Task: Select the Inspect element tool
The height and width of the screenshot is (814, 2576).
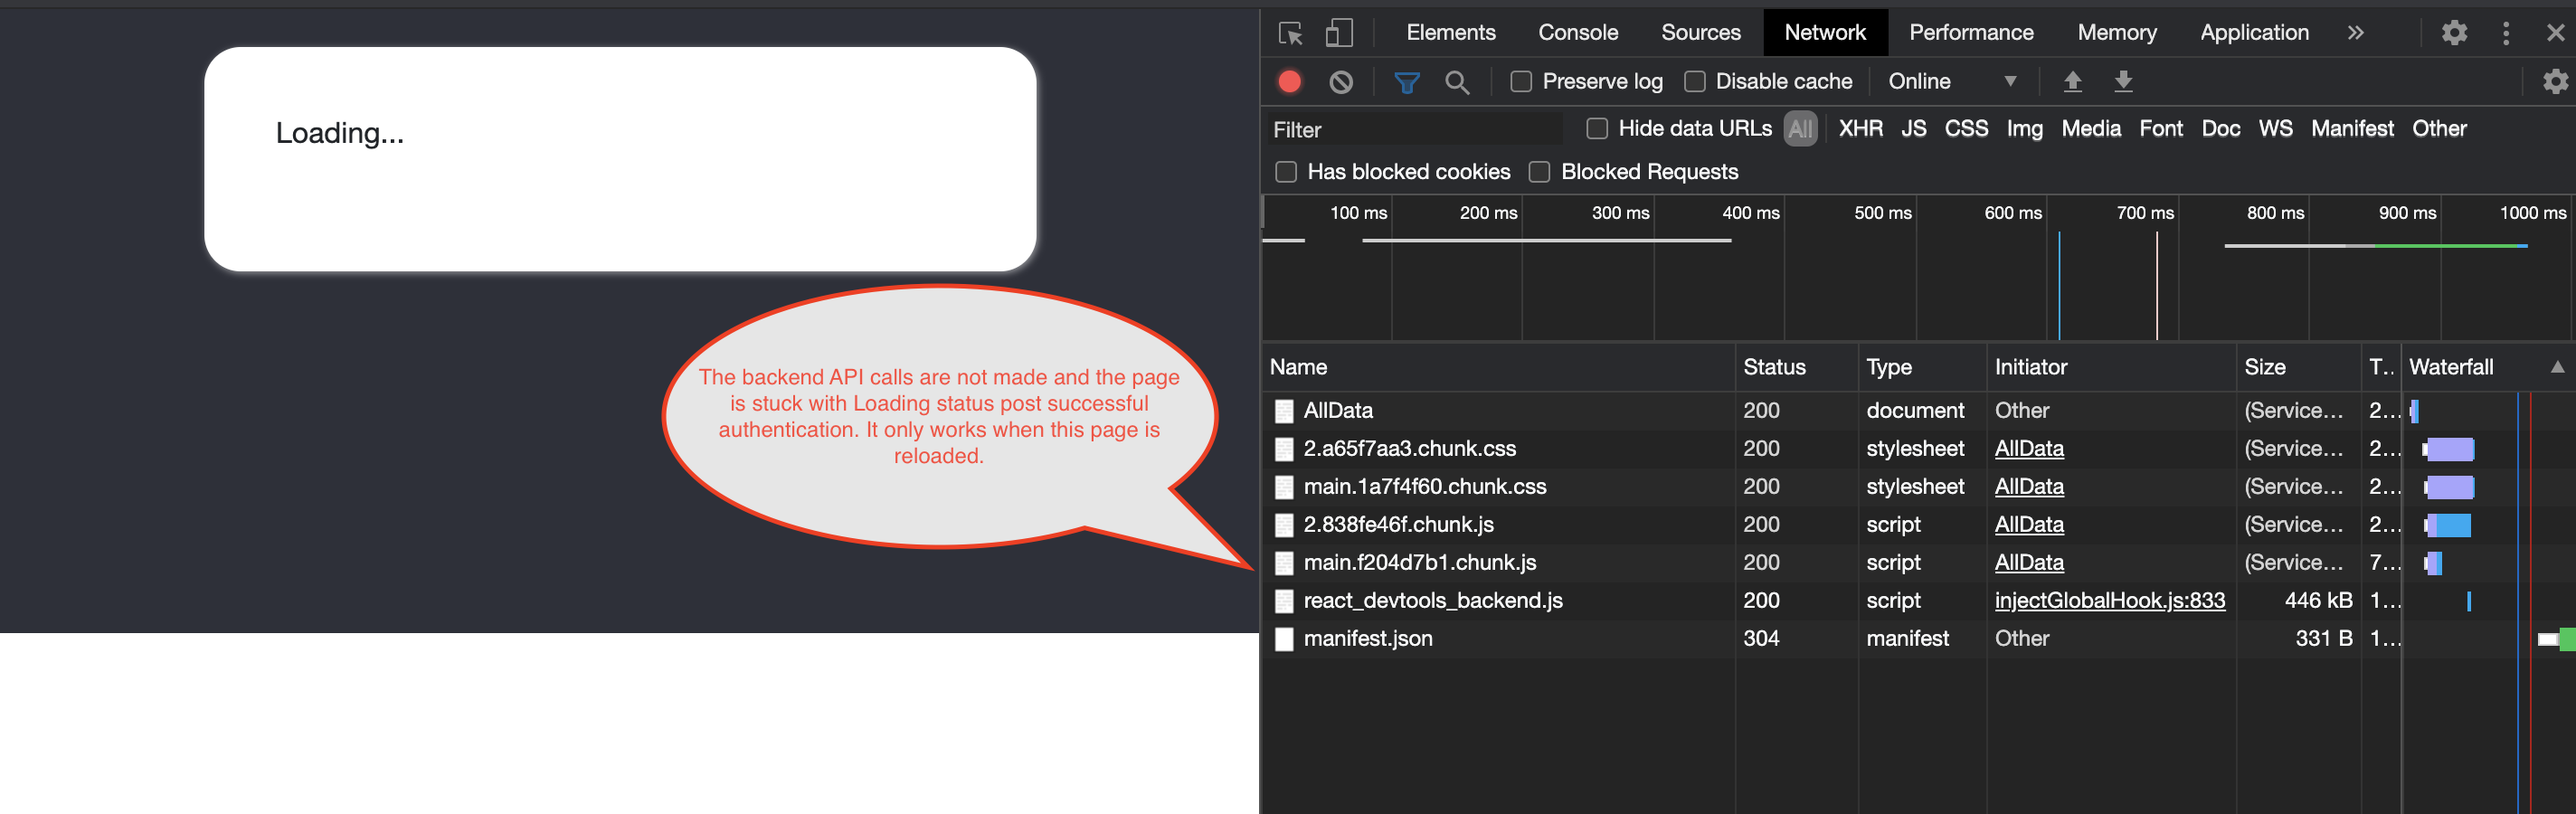Action: (1291, 33)
